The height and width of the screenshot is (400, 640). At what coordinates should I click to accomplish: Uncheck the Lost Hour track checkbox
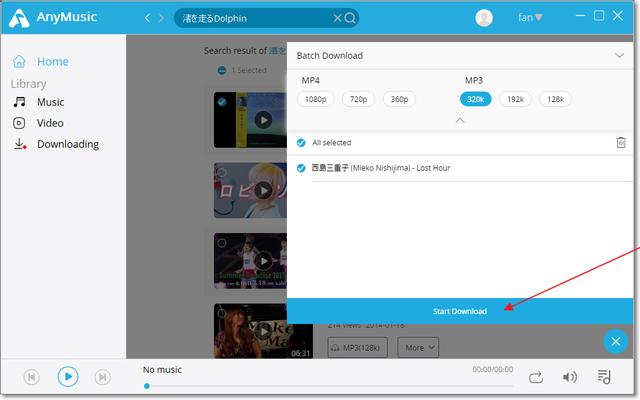(x=301, y=168)
